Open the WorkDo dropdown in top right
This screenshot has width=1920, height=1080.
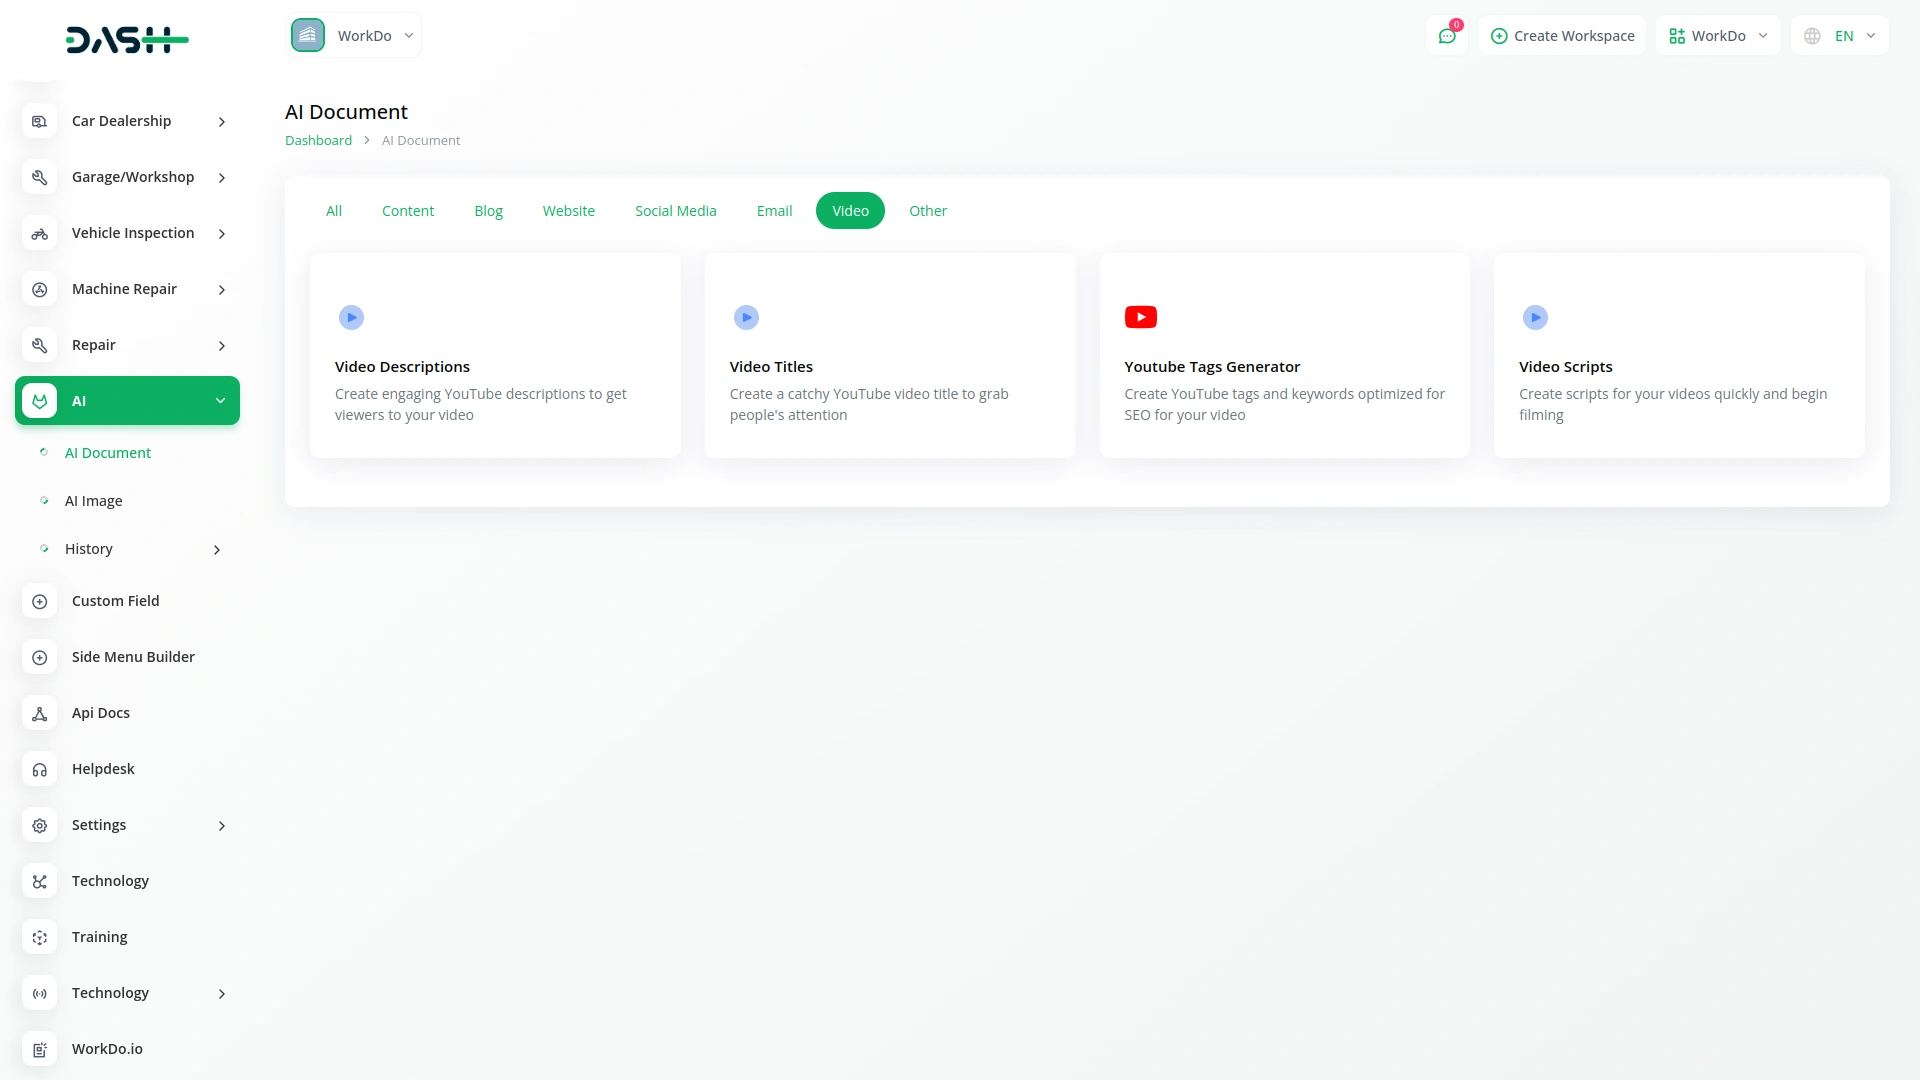pos(1718,36)
